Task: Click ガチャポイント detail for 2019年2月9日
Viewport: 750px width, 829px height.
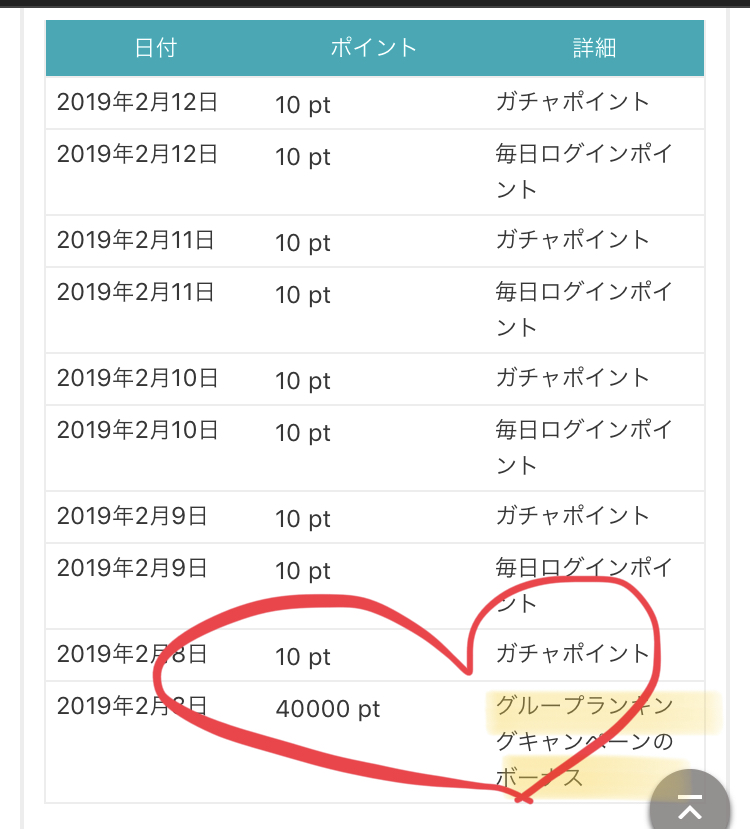Action: point(572,515)
